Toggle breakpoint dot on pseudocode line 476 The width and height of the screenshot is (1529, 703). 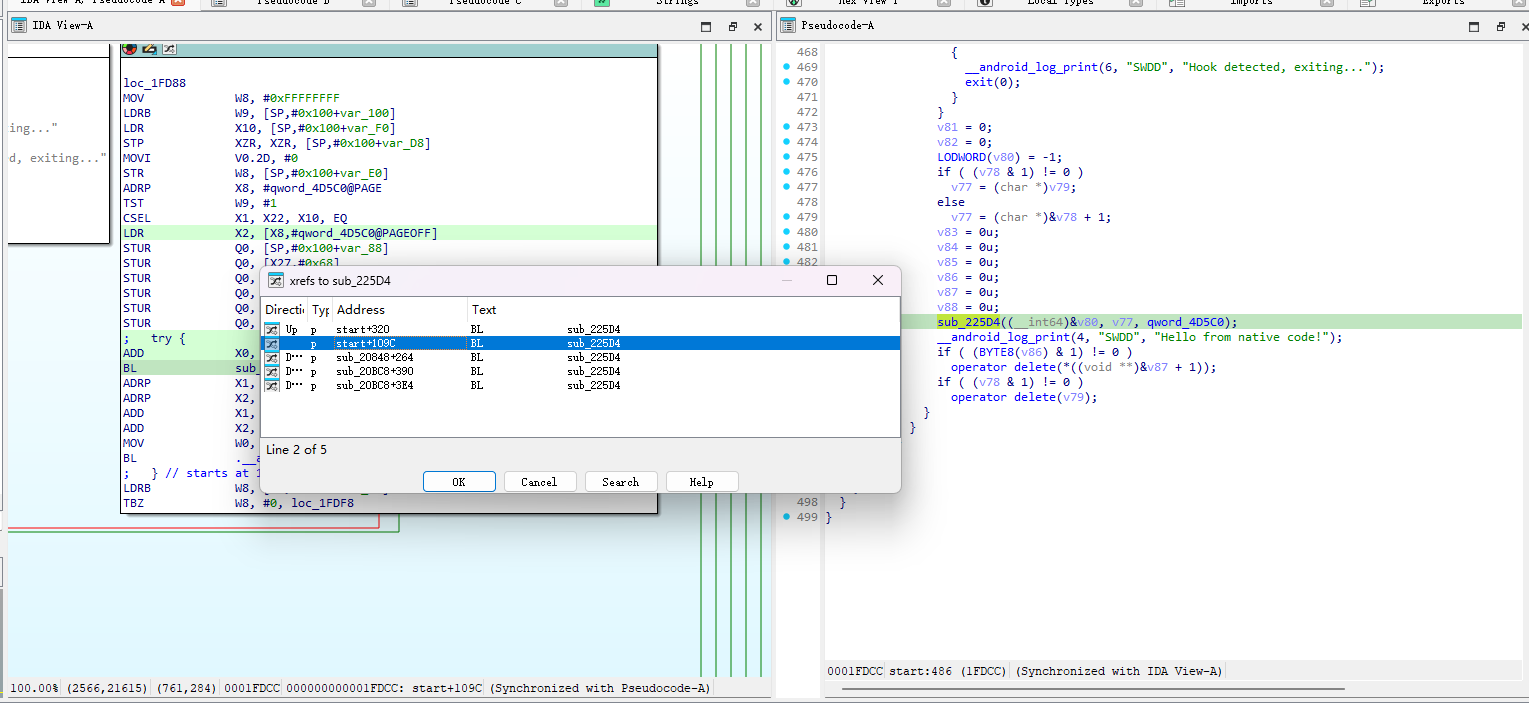point(787,172)
